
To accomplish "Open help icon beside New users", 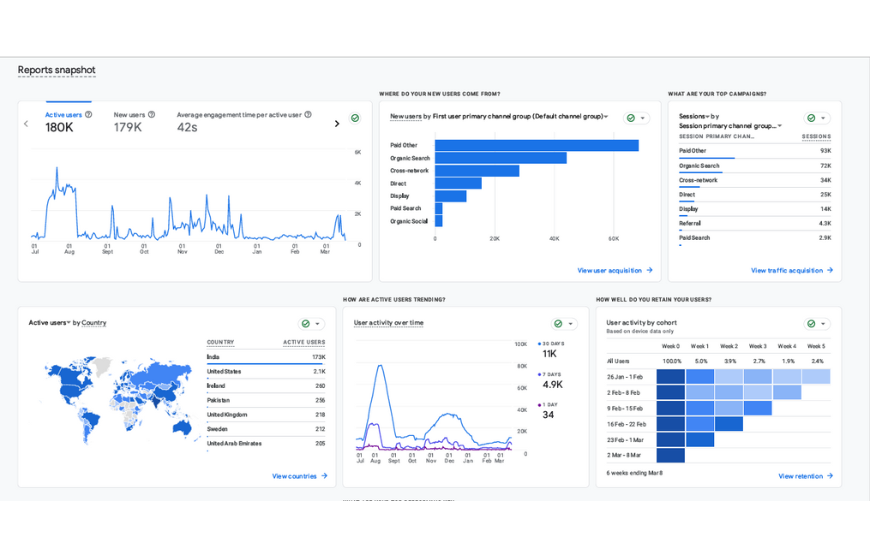I will point(152,115).
